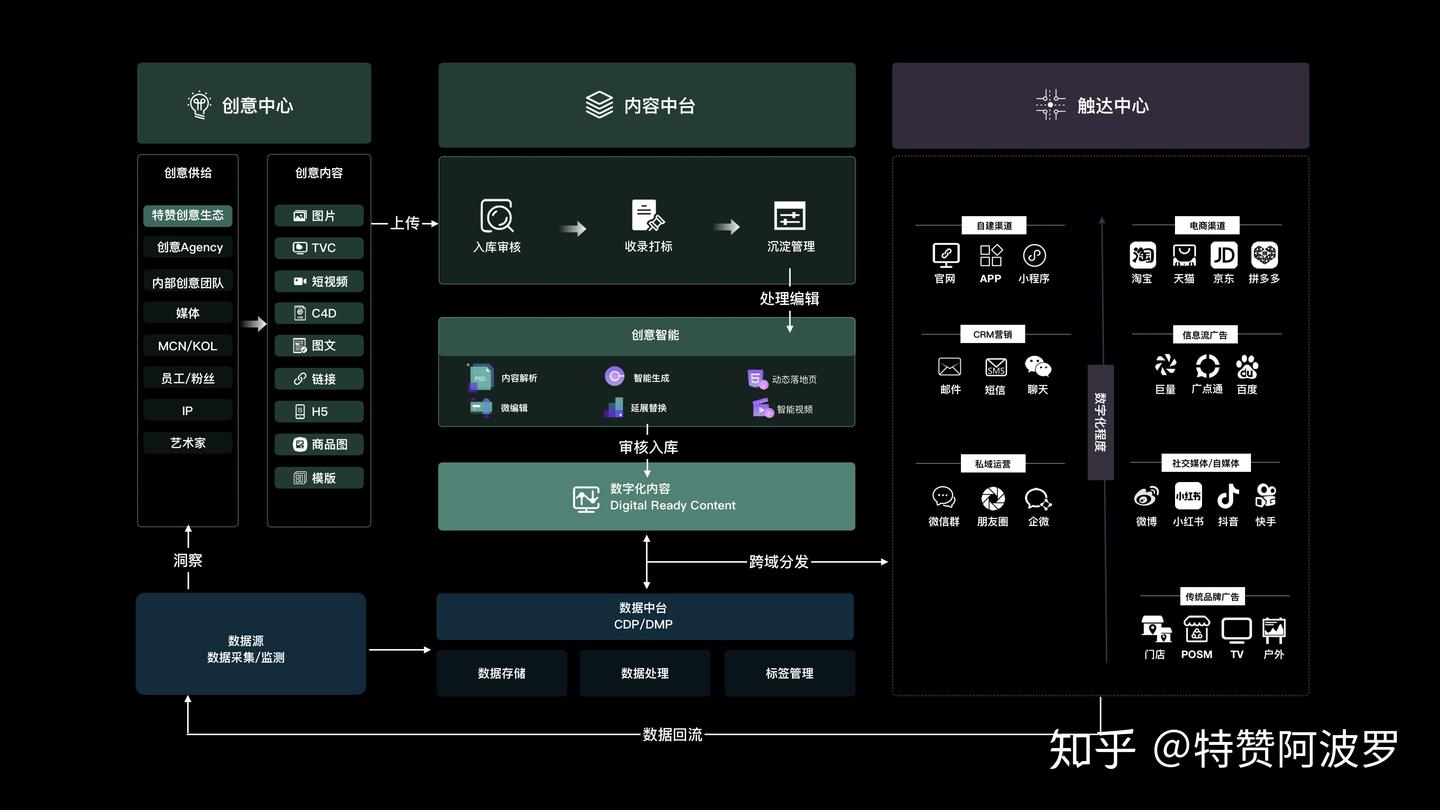
Task: Open the 邮件 envelope icon under CRM营销
Action: coord(948,368)
